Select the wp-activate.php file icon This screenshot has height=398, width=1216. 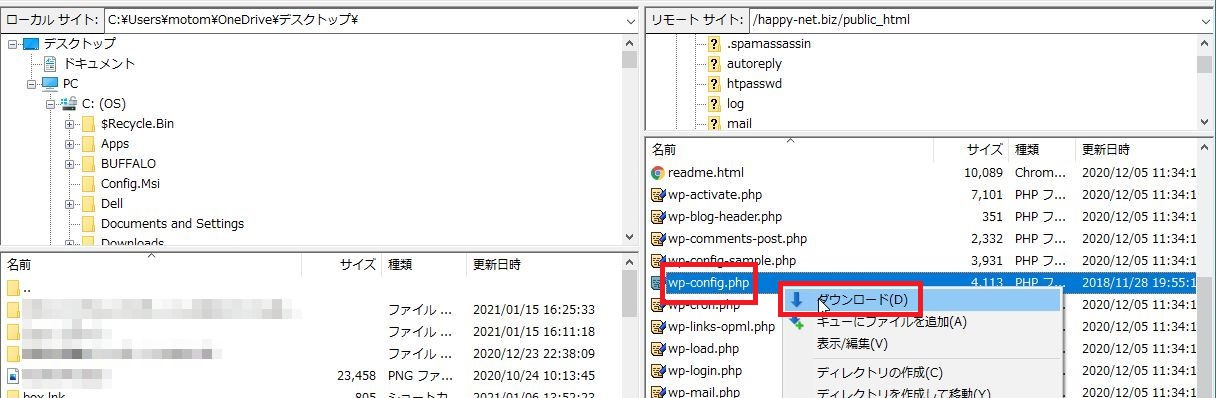(658, 194)
